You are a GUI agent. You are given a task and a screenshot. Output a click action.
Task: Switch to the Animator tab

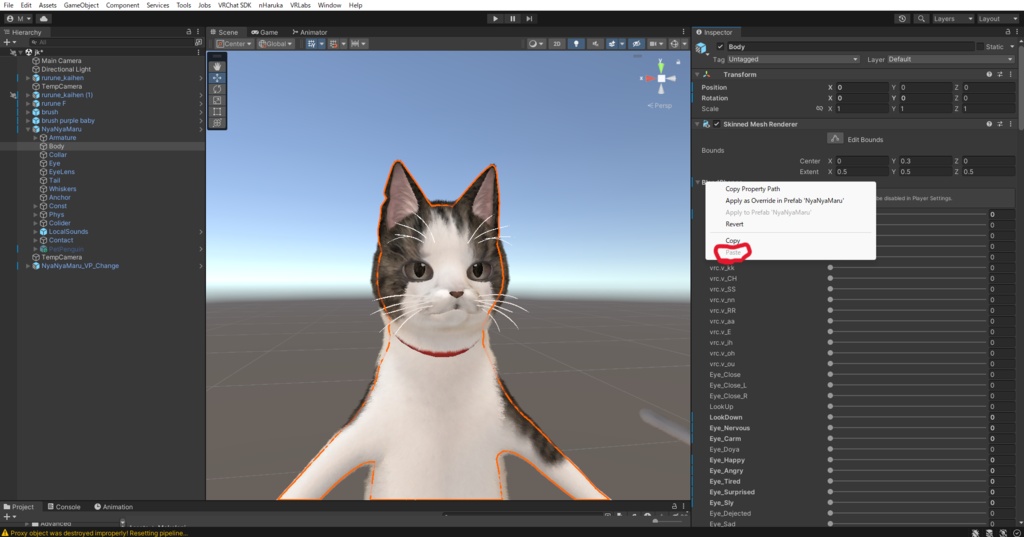click(x=310, y=32)
